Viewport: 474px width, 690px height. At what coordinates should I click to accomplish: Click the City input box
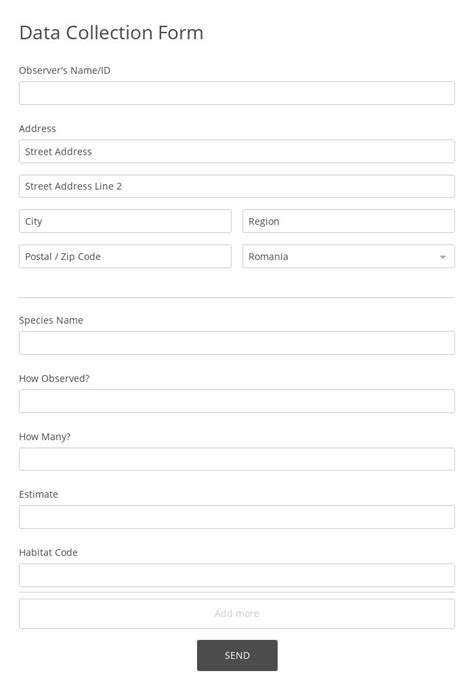125,221
